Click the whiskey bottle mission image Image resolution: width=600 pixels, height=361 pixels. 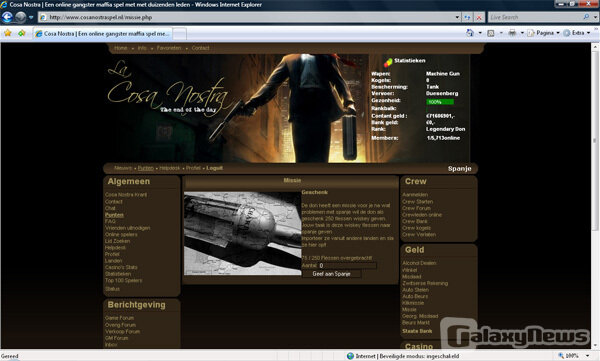point(243,234)
